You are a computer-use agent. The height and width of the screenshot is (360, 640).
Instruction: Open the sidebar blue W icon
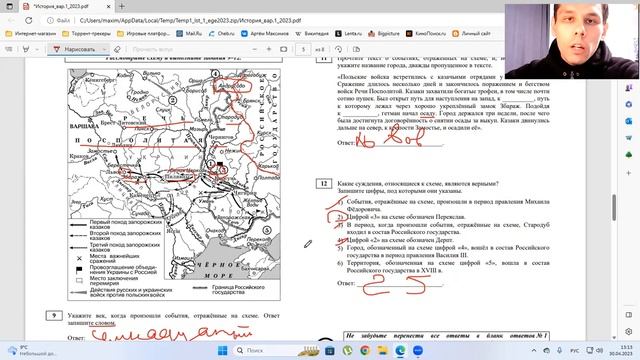click(629, 138)
